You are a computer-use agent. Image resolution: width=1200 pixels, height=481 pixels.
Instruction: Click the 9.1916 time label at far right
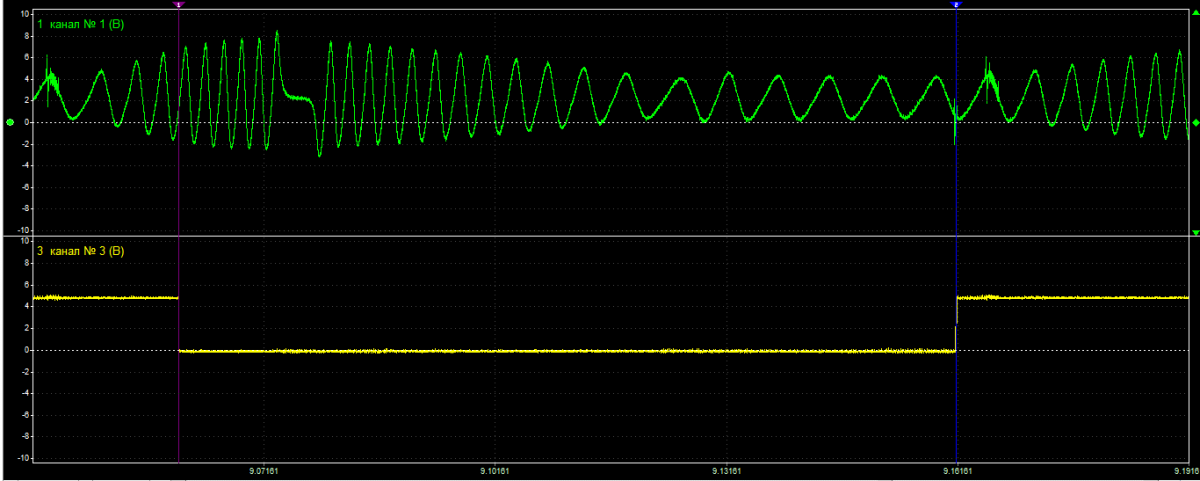click(1183, 469)
